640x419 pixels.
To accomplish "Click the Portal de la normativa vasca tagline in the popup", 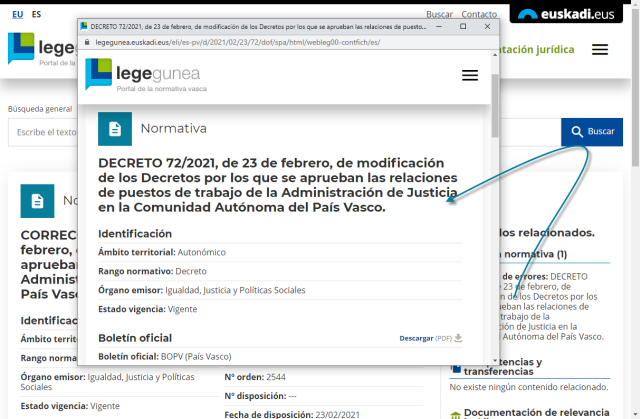I will point(162,89).
